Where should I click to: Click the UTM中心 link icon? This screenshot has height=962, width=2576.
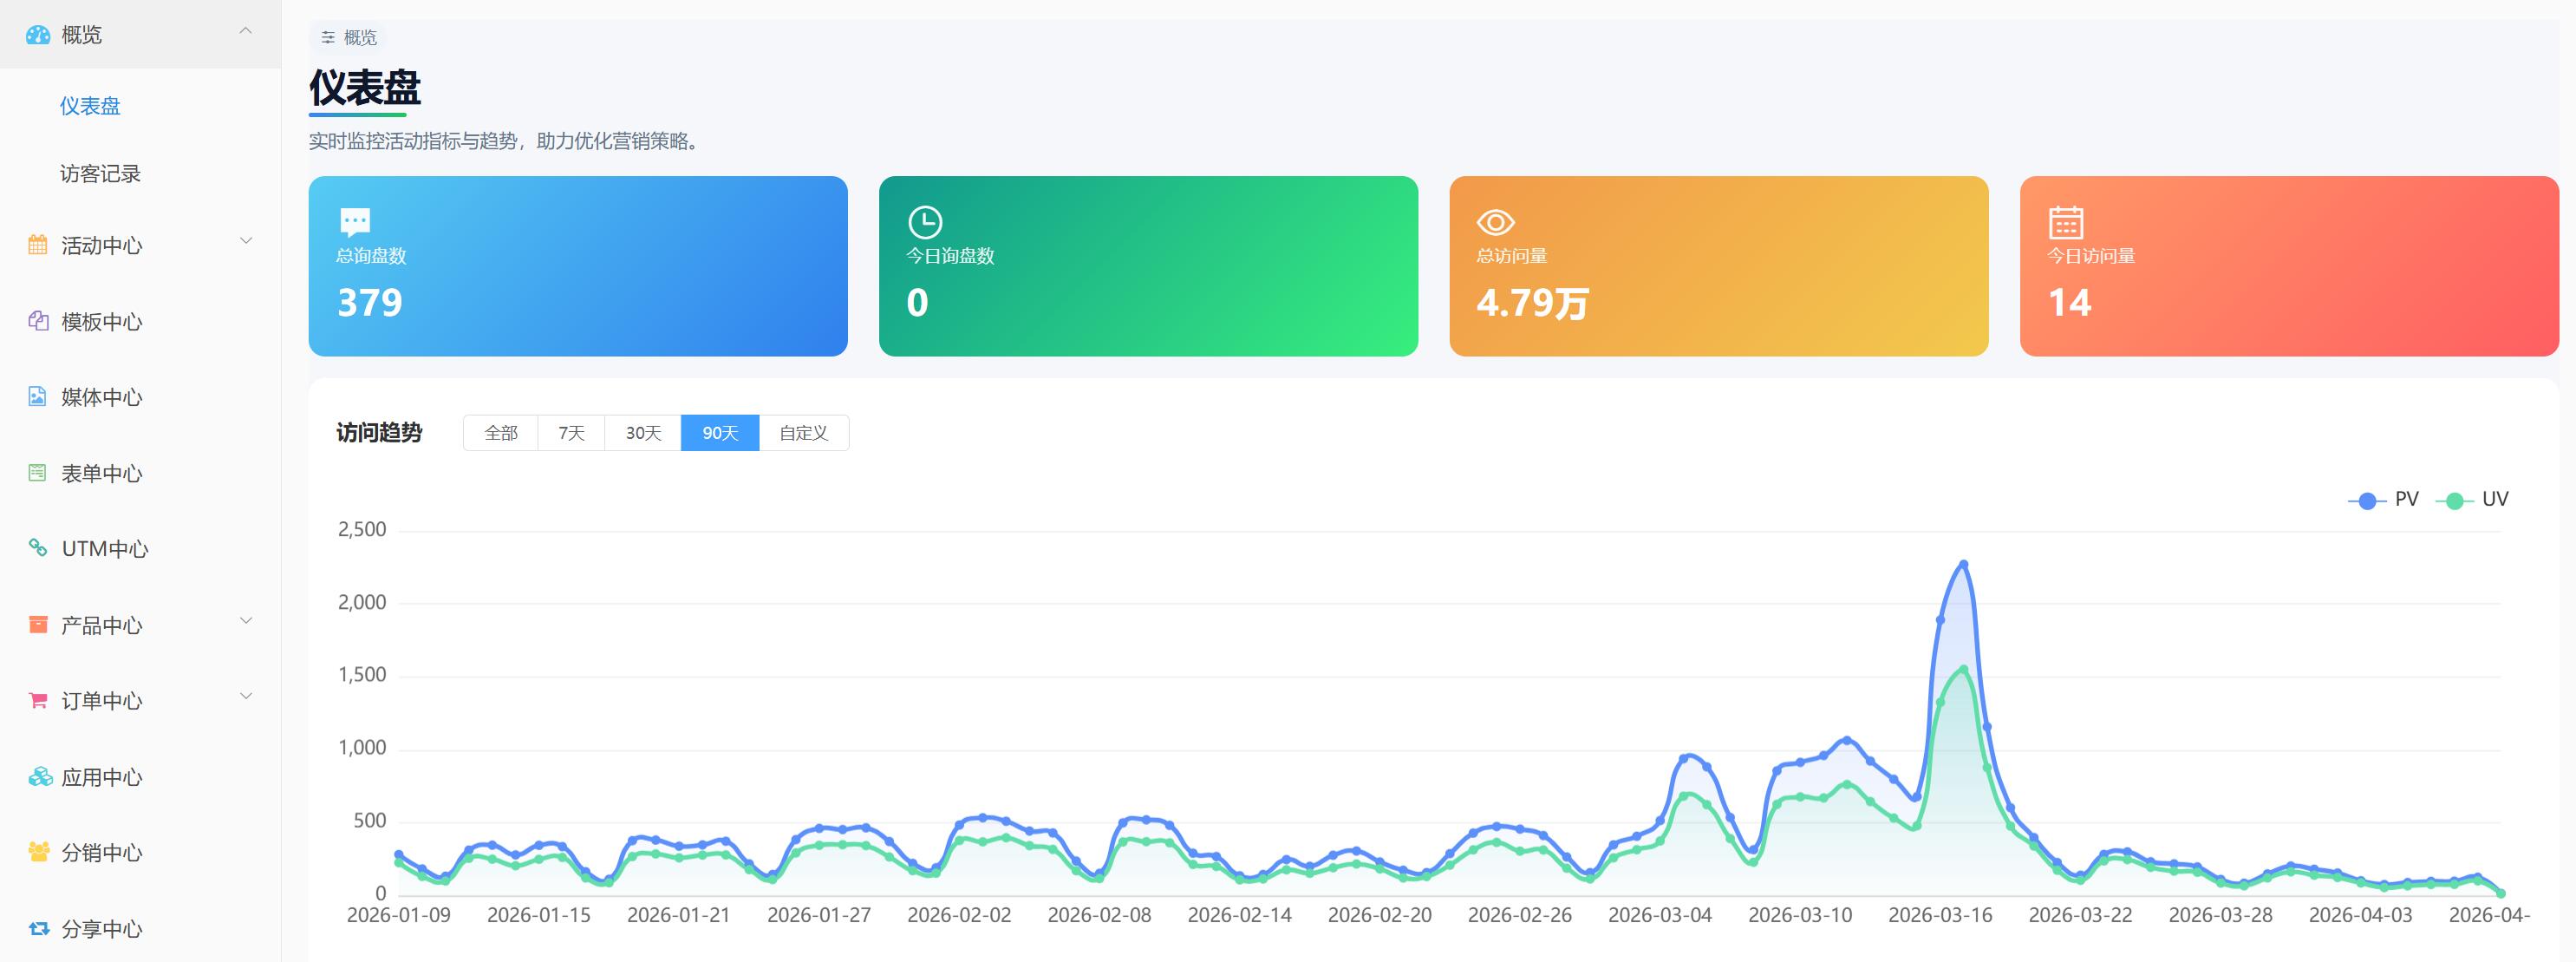tap(38, 548)
